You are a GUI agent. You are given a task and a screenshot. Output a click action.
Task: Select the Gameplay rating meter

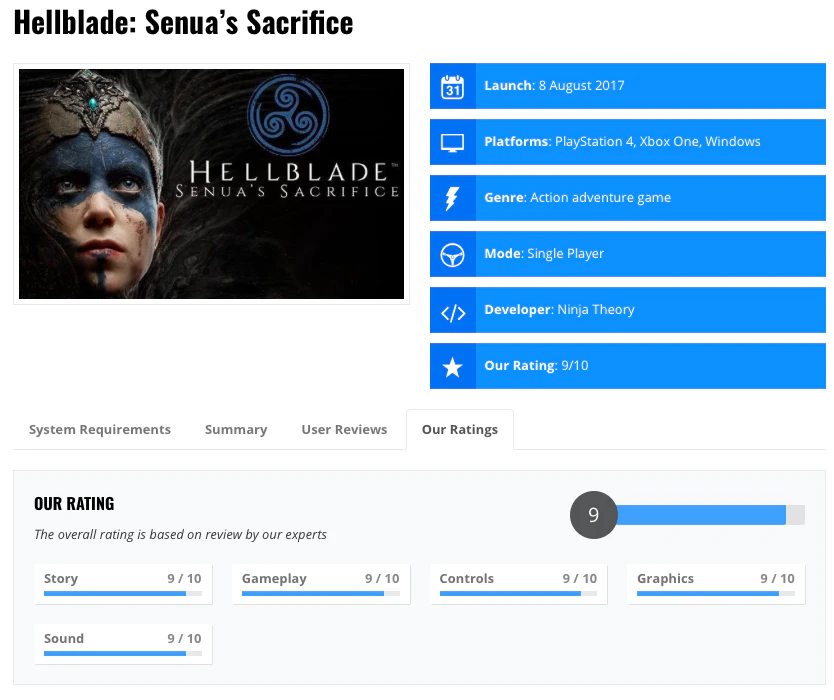(320, 594)
